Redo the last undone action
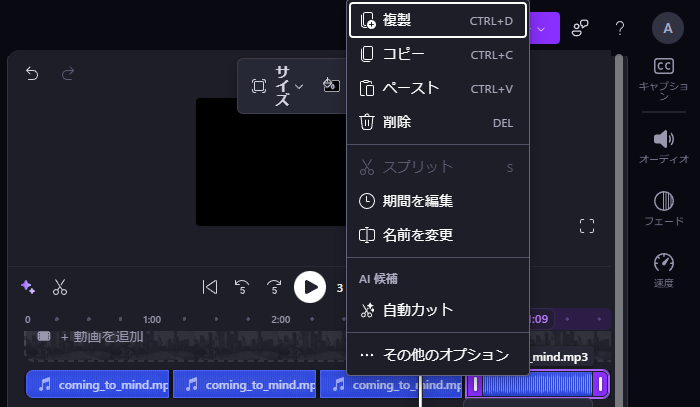 tap(67, 74)
